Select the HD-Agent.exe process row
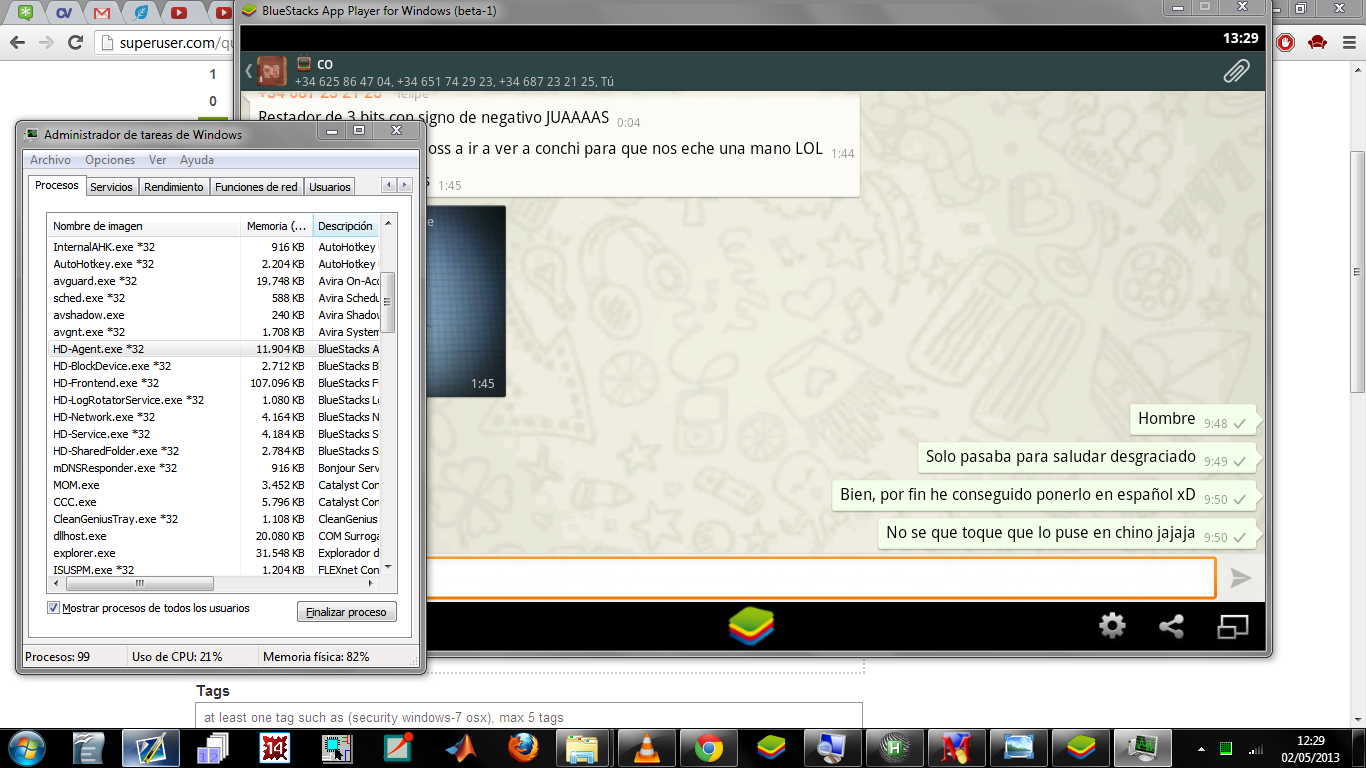1366x768 pixels. point(214,349)
